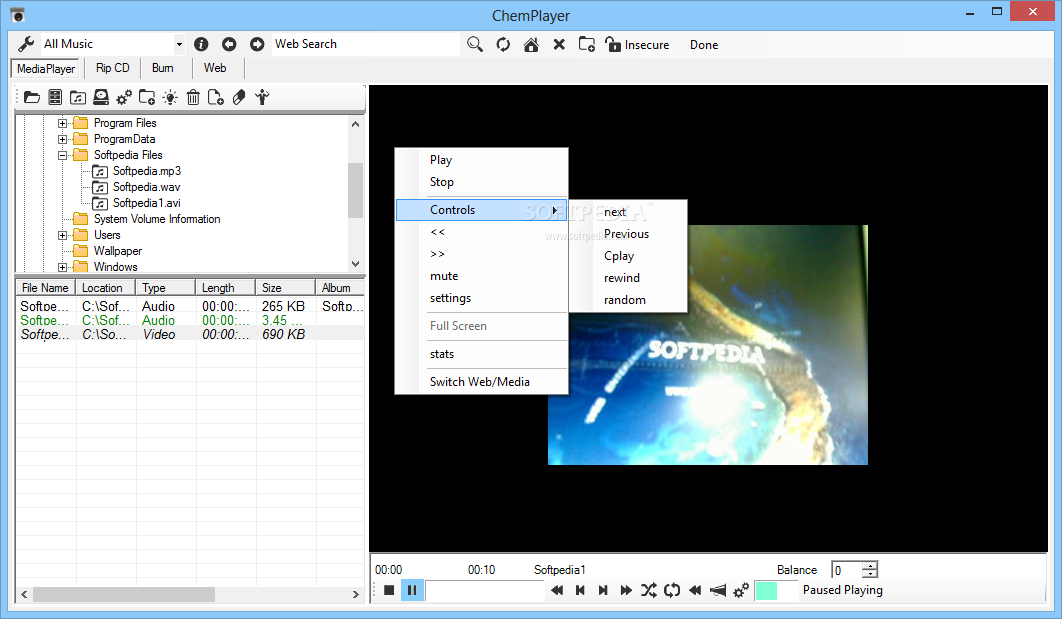The width and height of the screenshot is (1062, 619).
Task: Click the Length column header
Action: [226, 288]
